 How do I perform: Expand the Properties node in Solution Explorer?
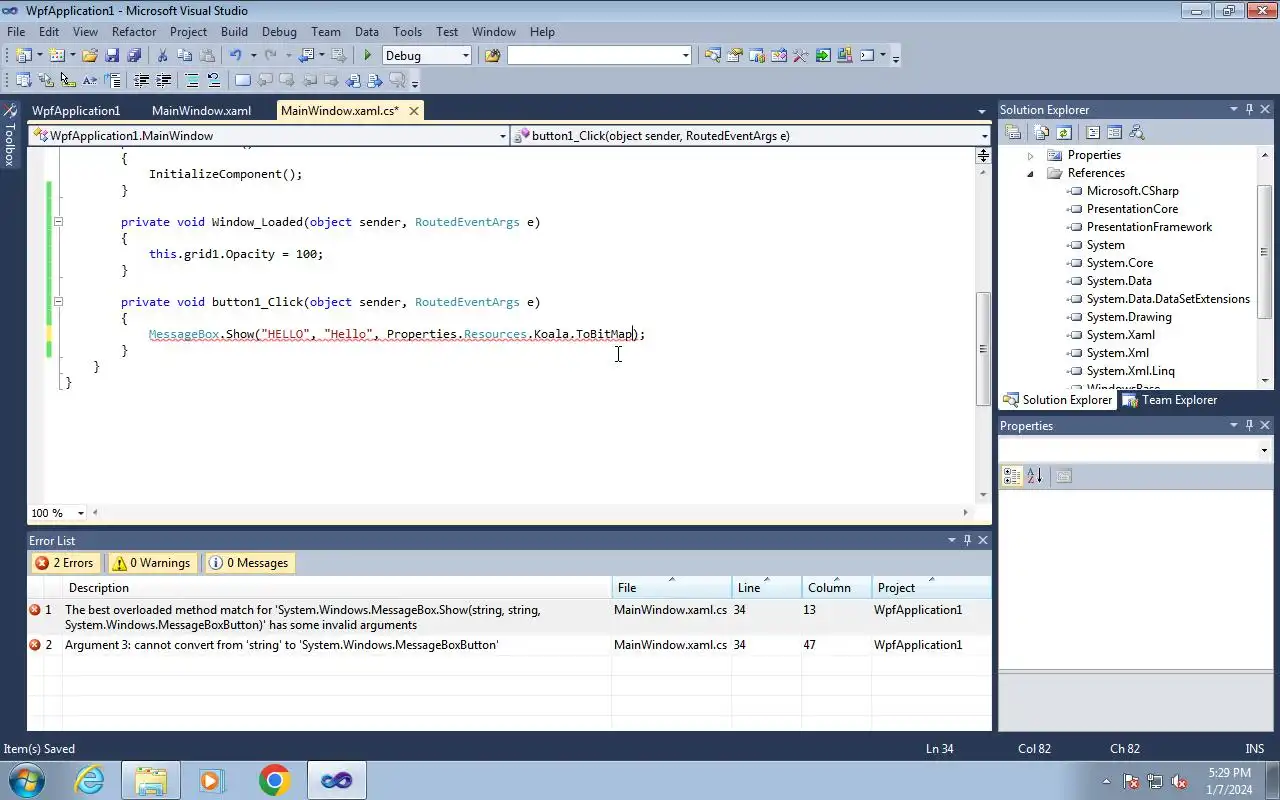tap(1031, 155)
